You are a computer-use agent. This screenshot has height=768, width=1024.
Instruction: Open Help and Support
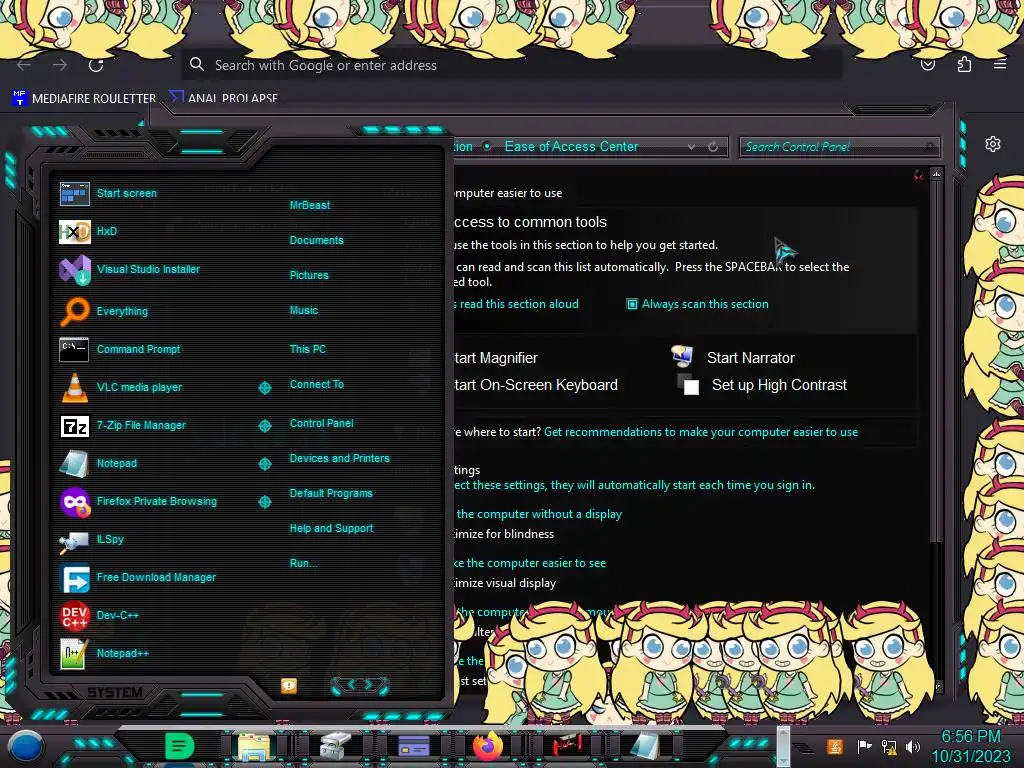click(331, 528)
